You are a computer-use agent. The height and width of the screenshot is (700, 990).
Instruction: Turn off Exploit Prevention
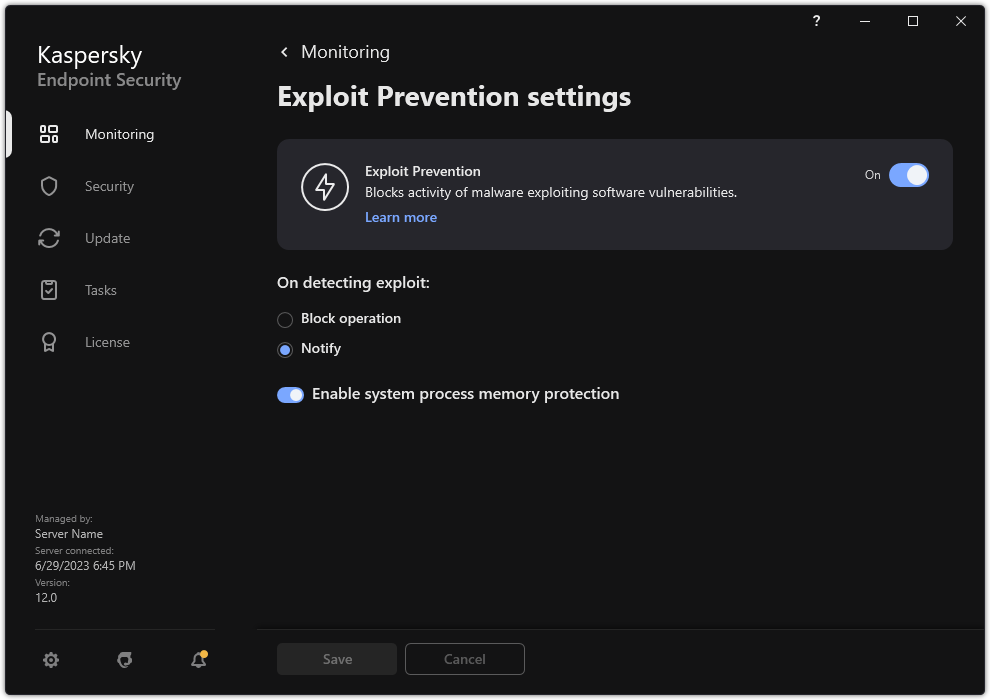point(909,175)
